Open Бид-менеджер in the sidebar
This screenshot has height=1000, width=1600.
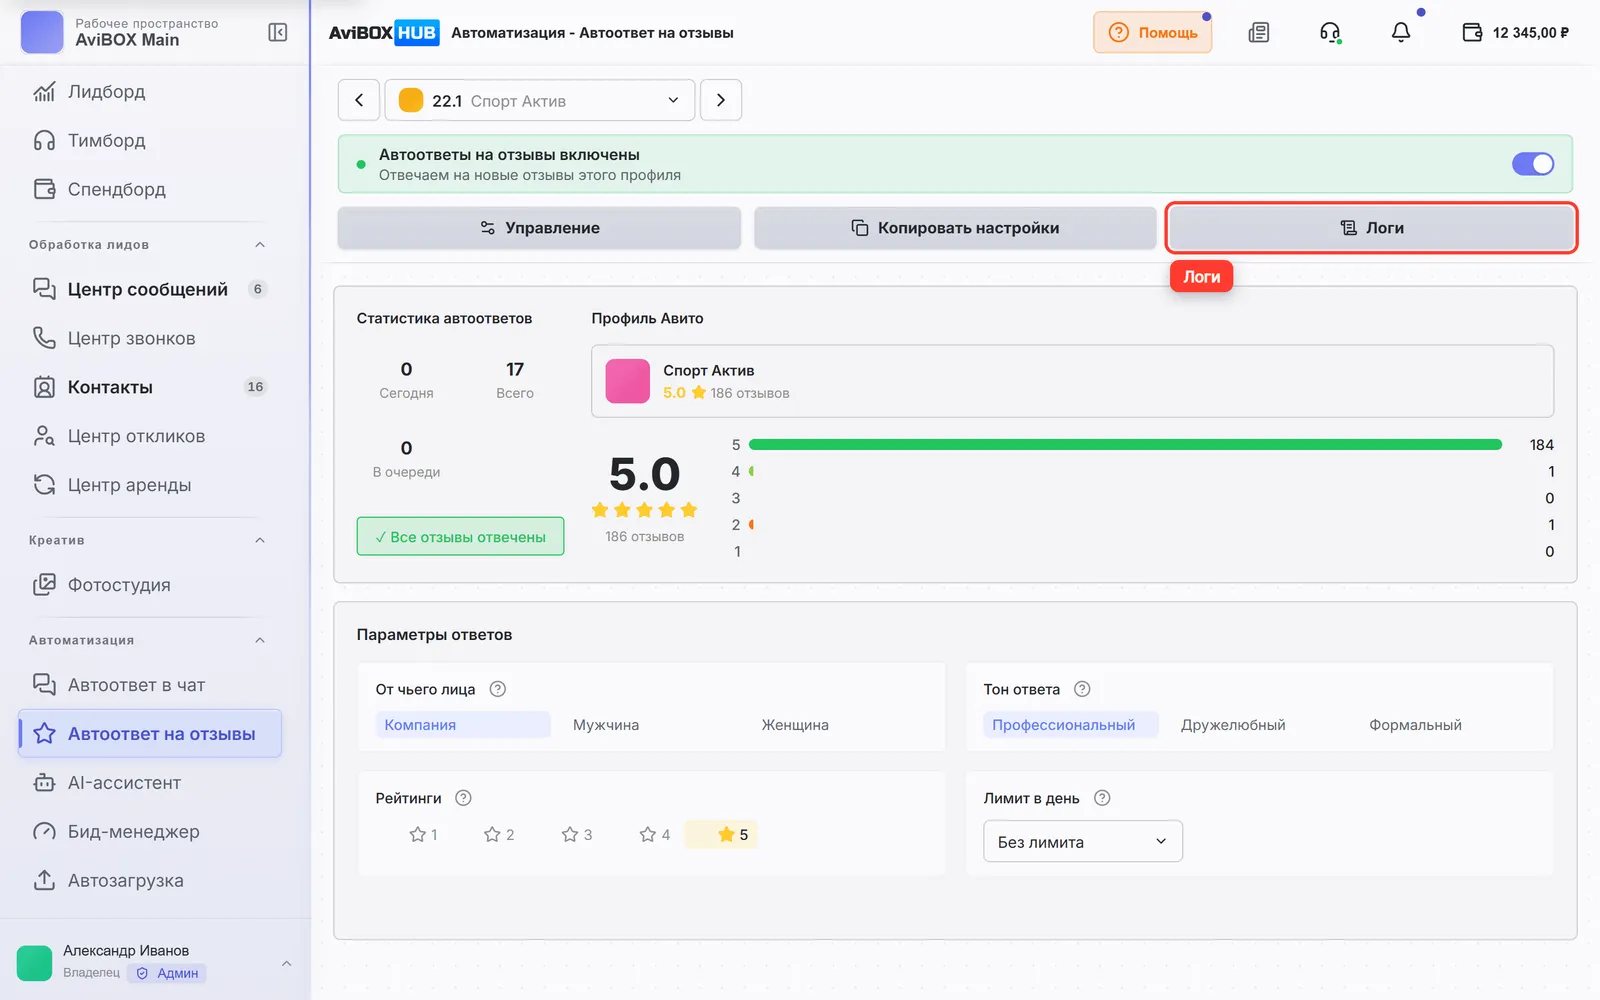coord(150,832)
